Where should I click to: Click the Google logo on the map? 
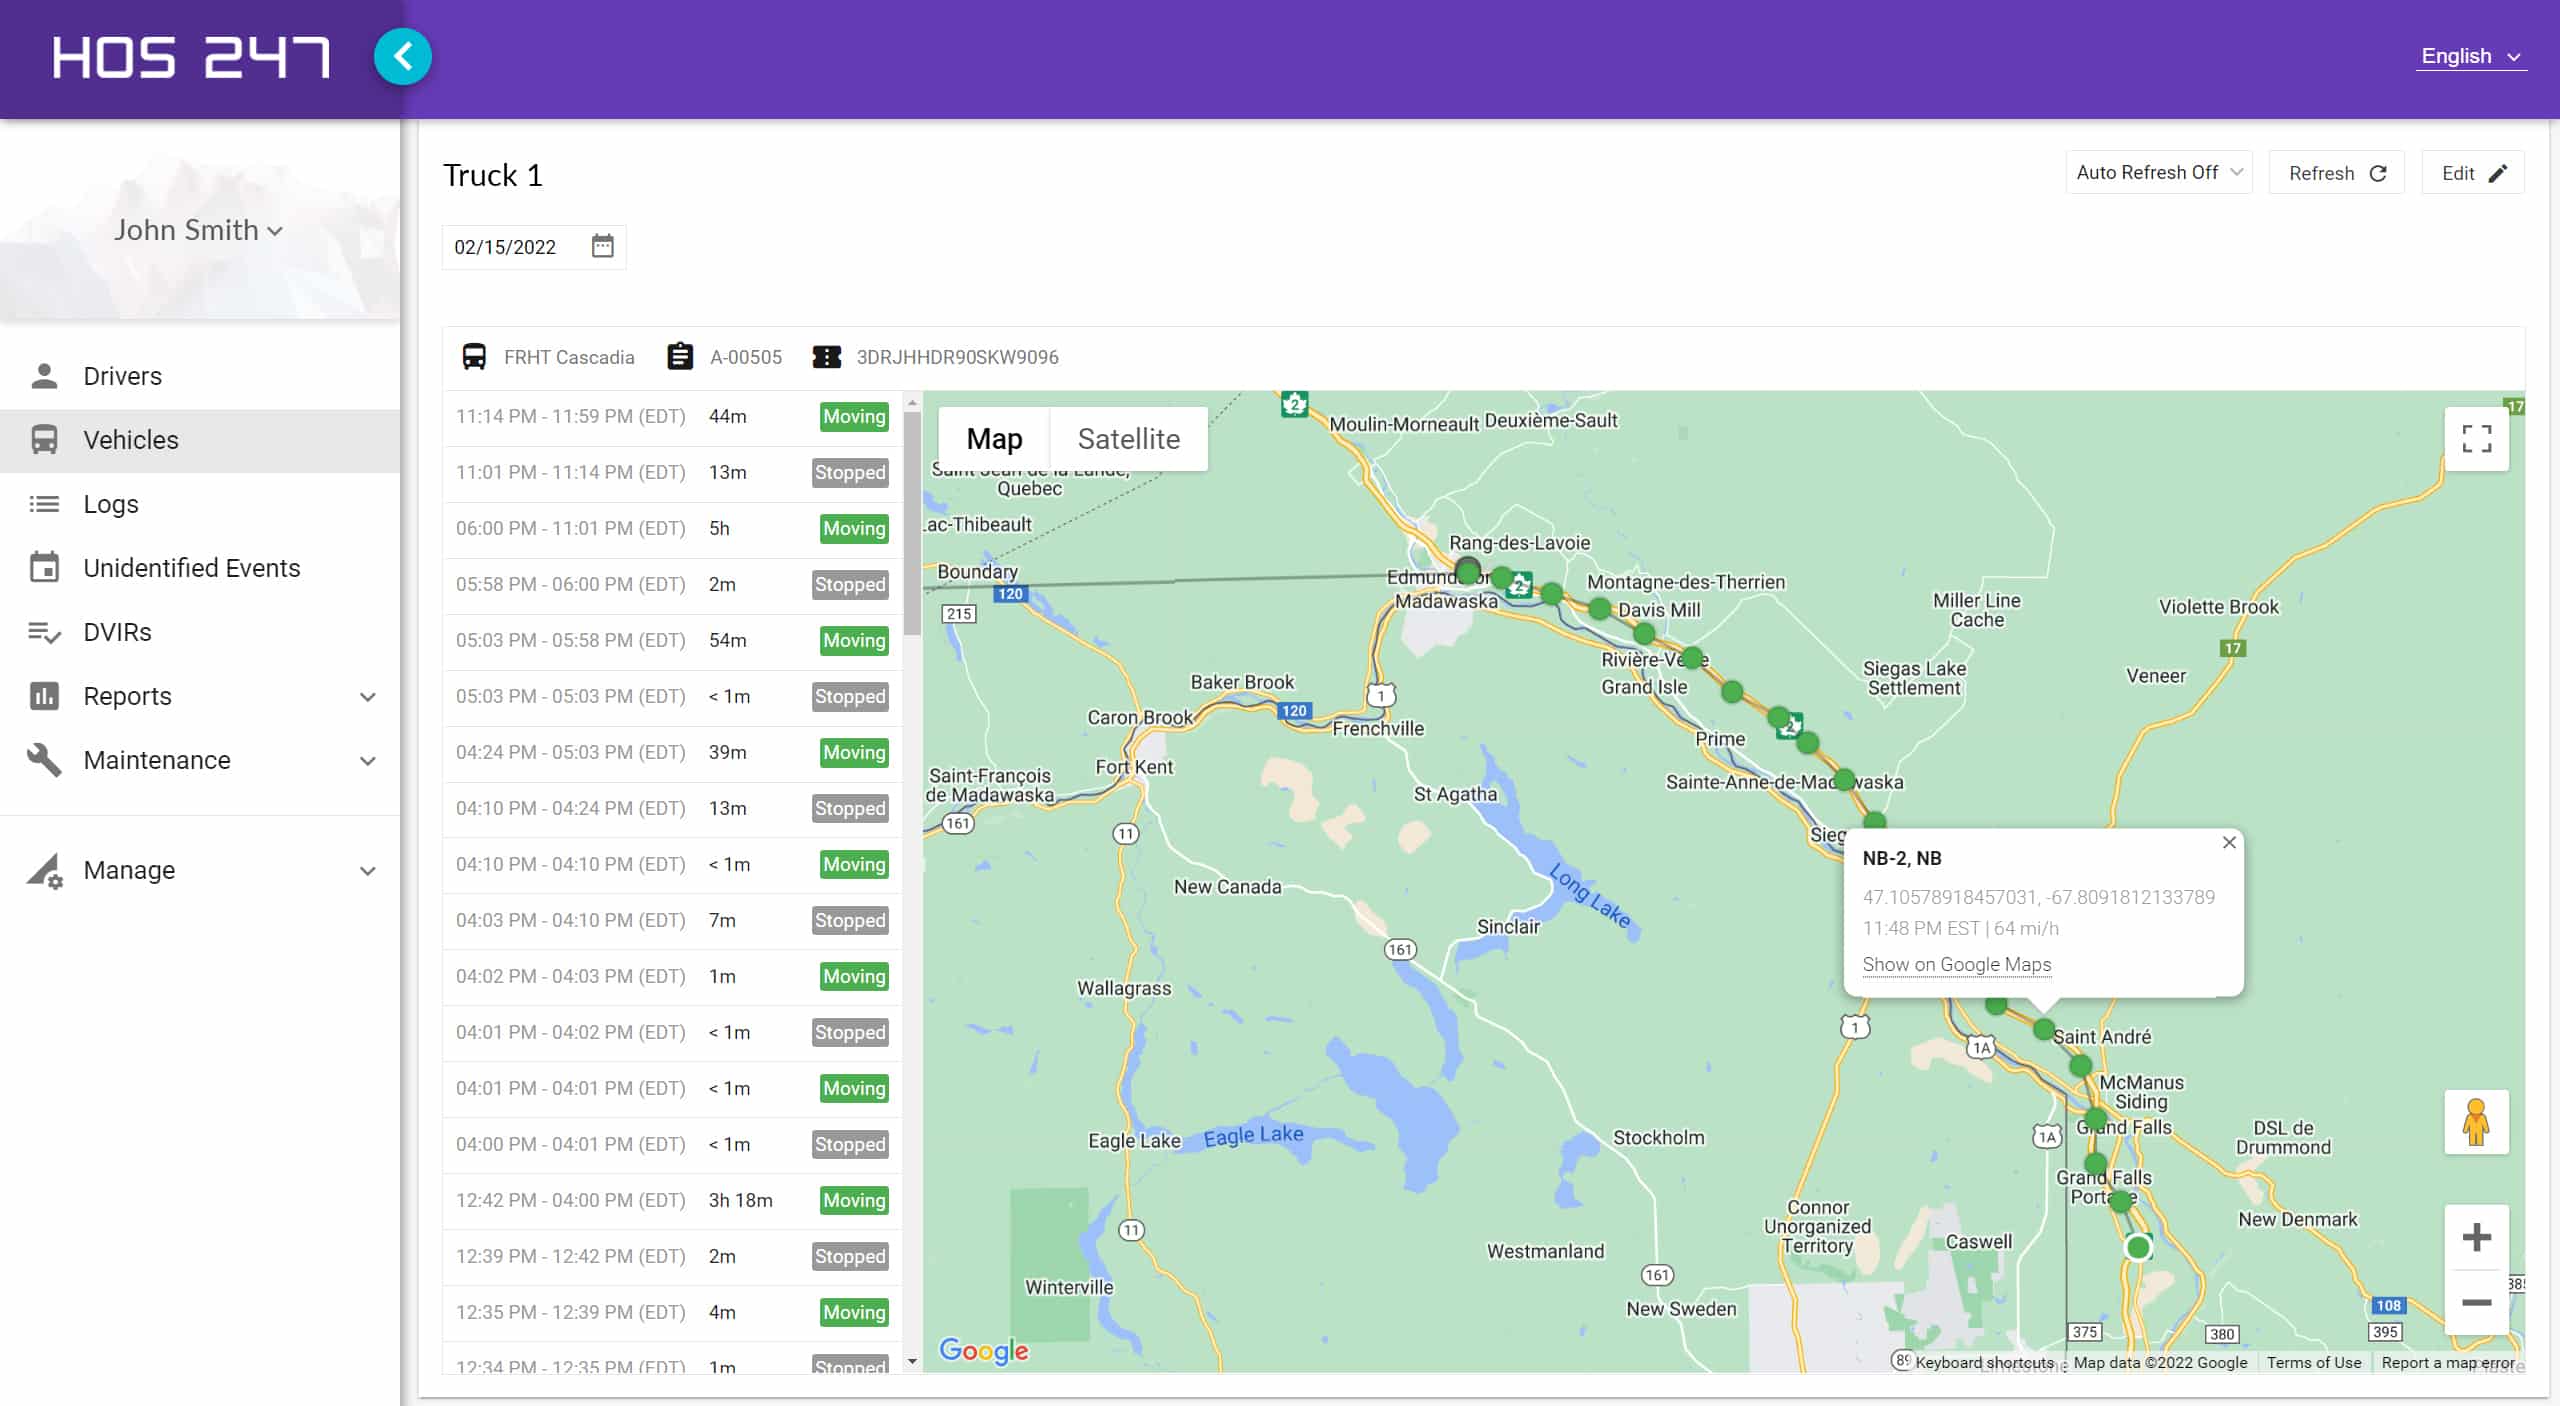click(x=984, y=1350)
